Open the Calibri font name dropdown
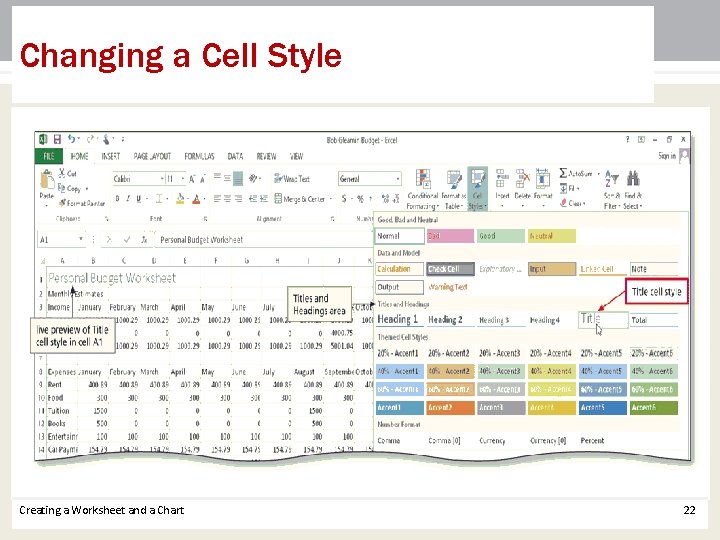720x540 pixels. coord(162,179)
